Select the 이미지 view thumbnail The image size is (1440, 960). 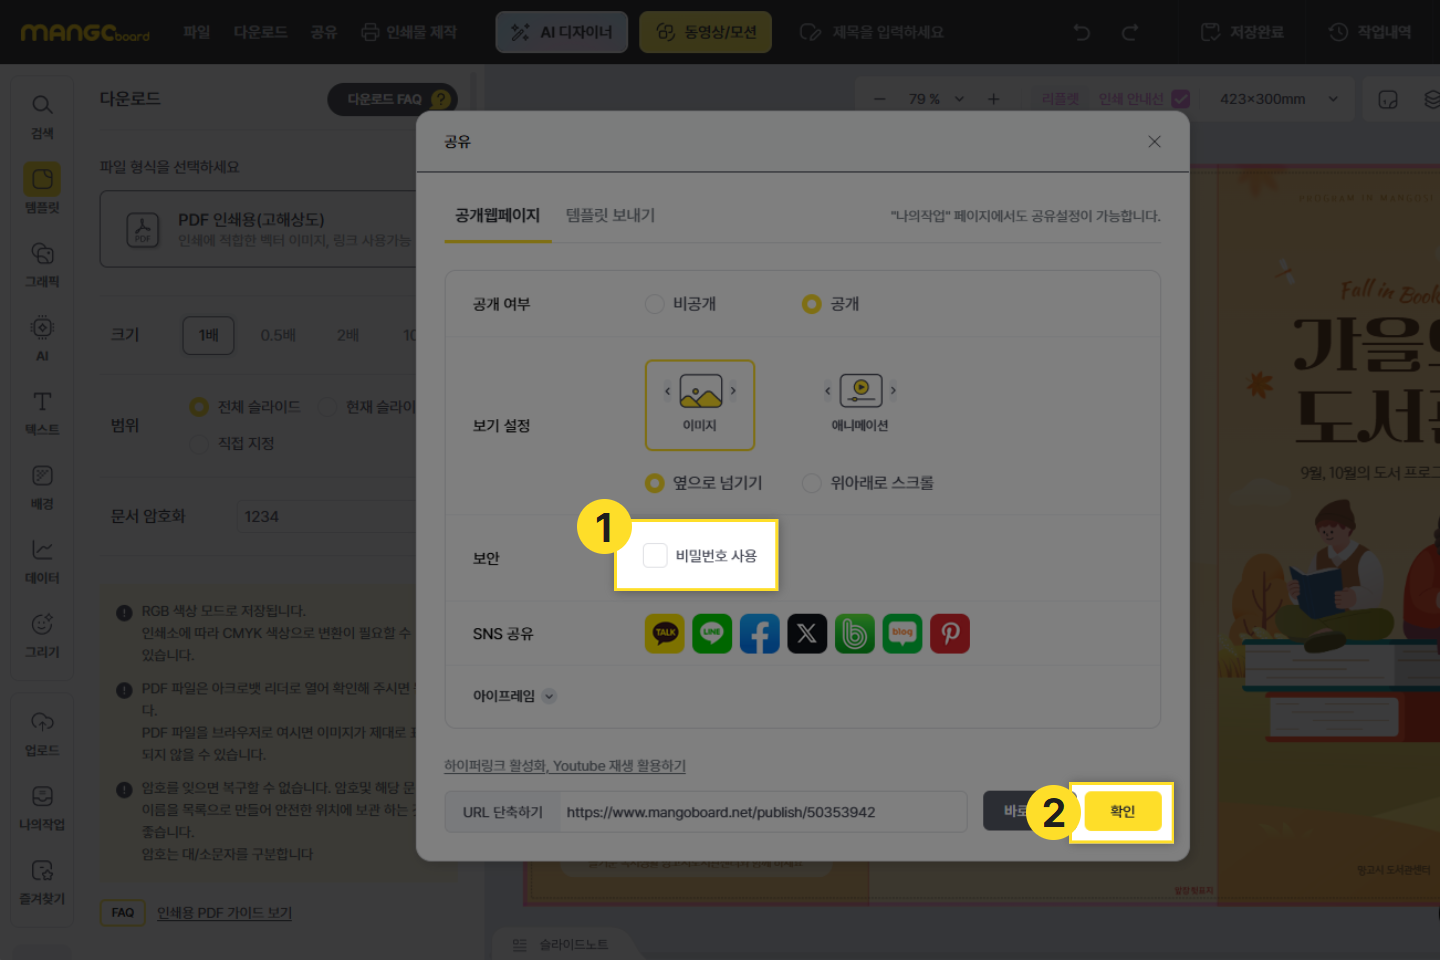(x=700, y=405)
